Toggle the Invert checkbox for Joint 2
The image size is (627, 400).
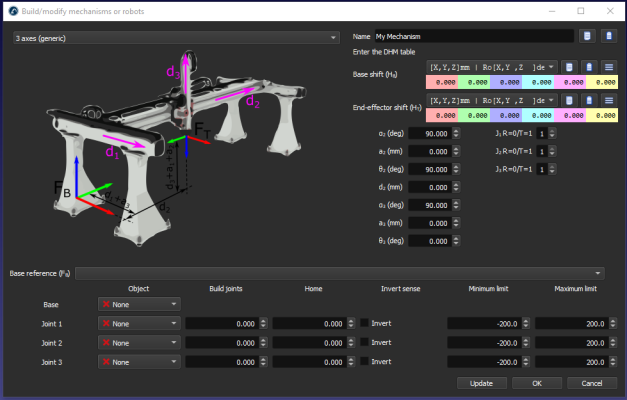tap(364, 342)
